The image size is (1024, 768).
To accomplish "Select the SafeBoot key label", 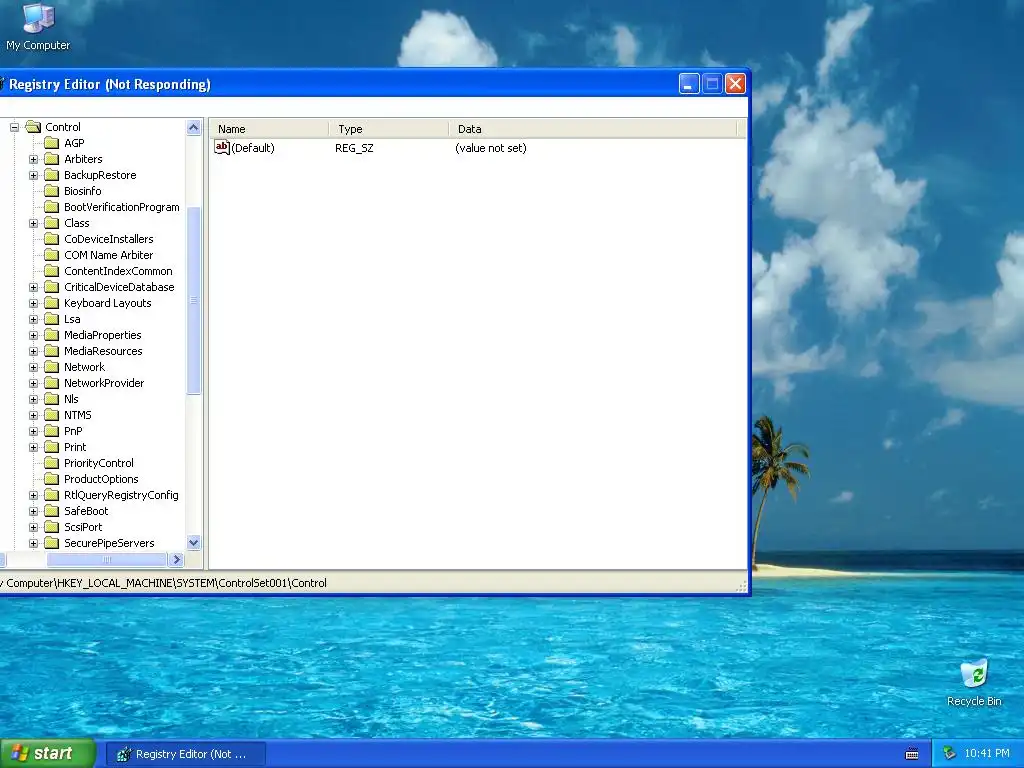I will (86, 511).
